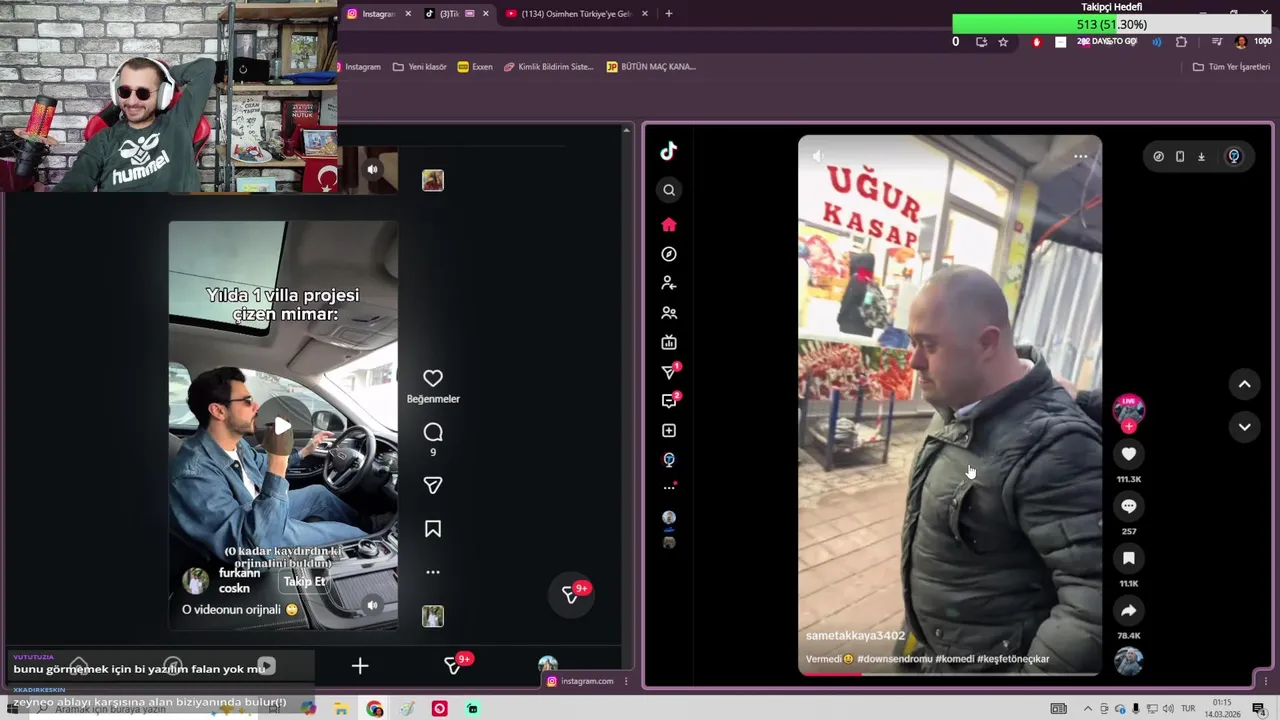
Task: Open TikTok upload plus icon
Action: pyautogui.click(x=669, y=431)
